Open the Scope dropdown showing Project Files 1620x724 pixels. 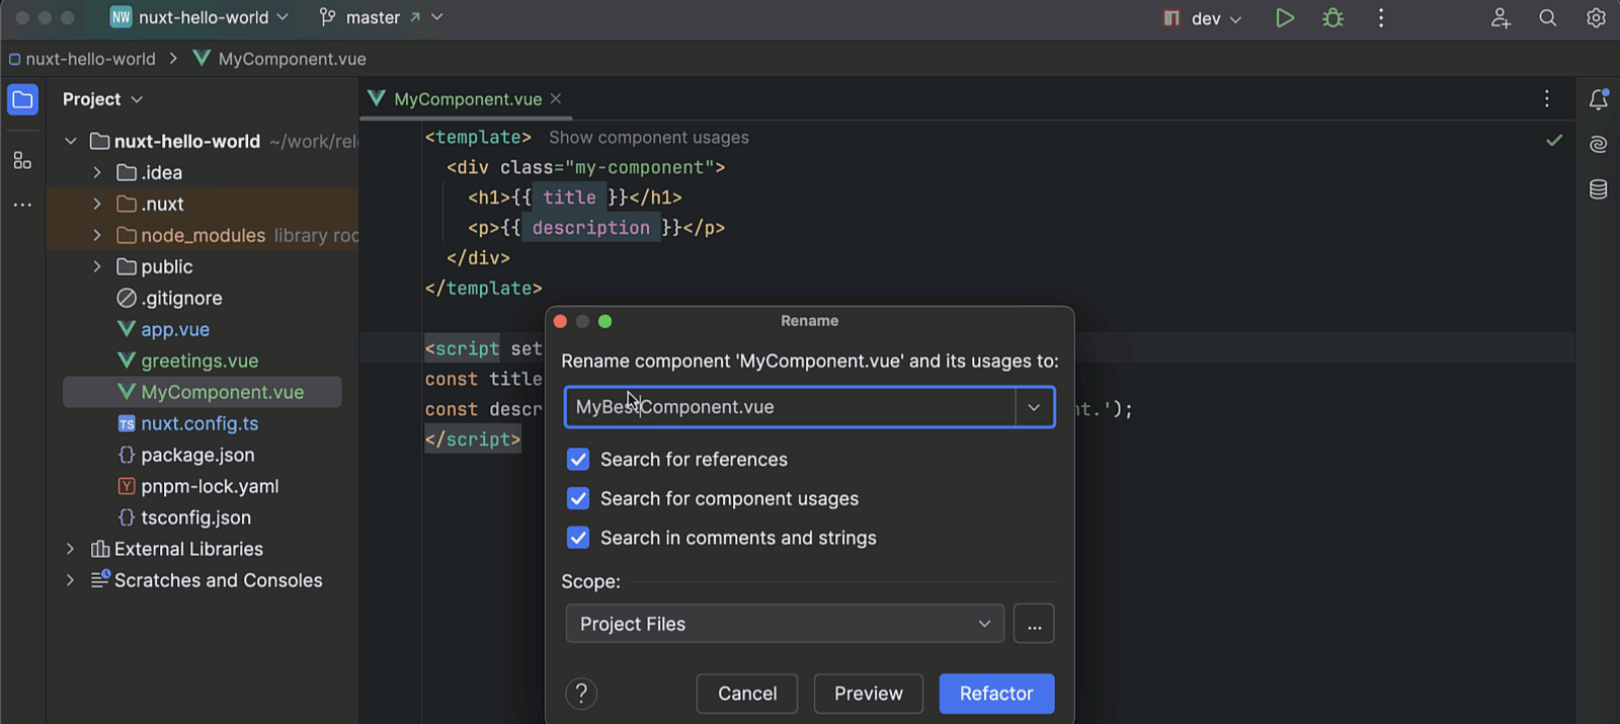[784, 624]
